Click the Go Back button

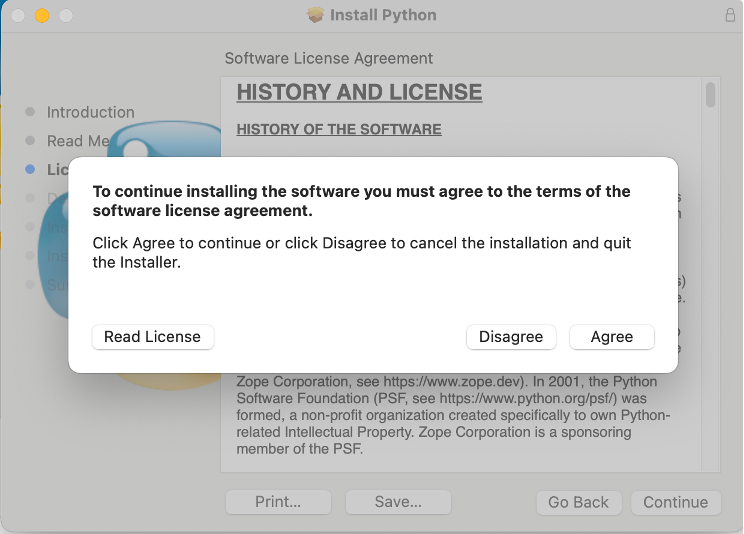578,502
